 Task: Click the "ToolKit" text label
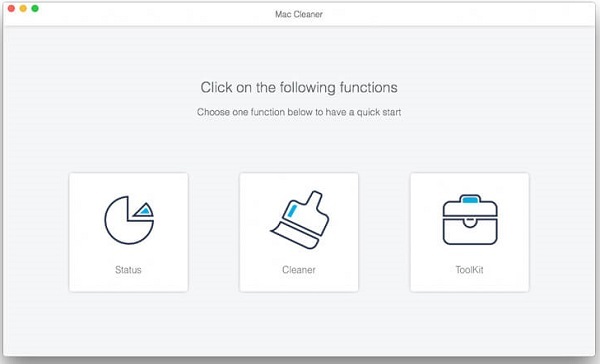(x=470, y=270)
